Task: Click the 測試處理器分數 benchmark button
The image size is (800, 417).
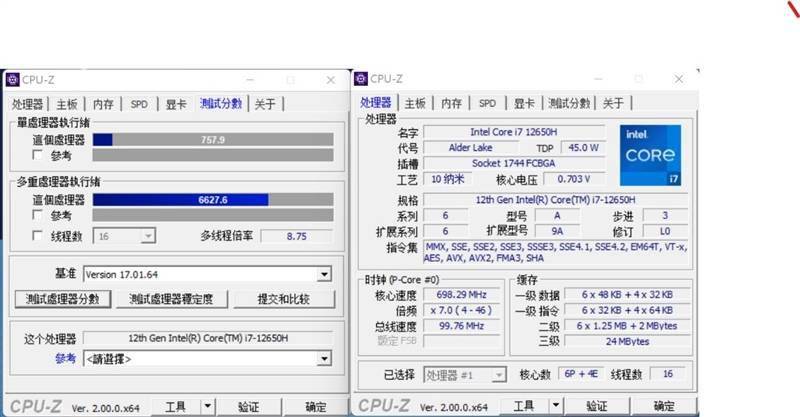Action: pos(62,299)
